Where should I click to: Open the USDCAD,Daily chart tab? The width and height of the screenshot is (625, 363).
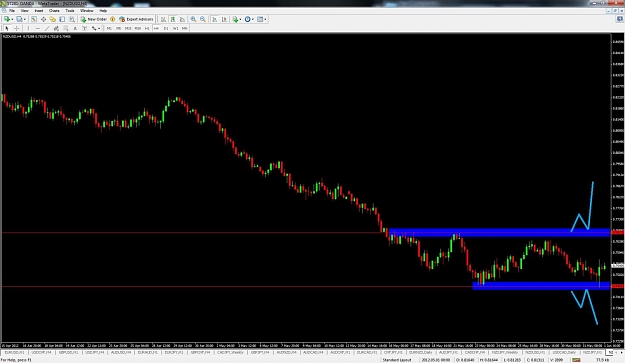click(x=564, y=353)
